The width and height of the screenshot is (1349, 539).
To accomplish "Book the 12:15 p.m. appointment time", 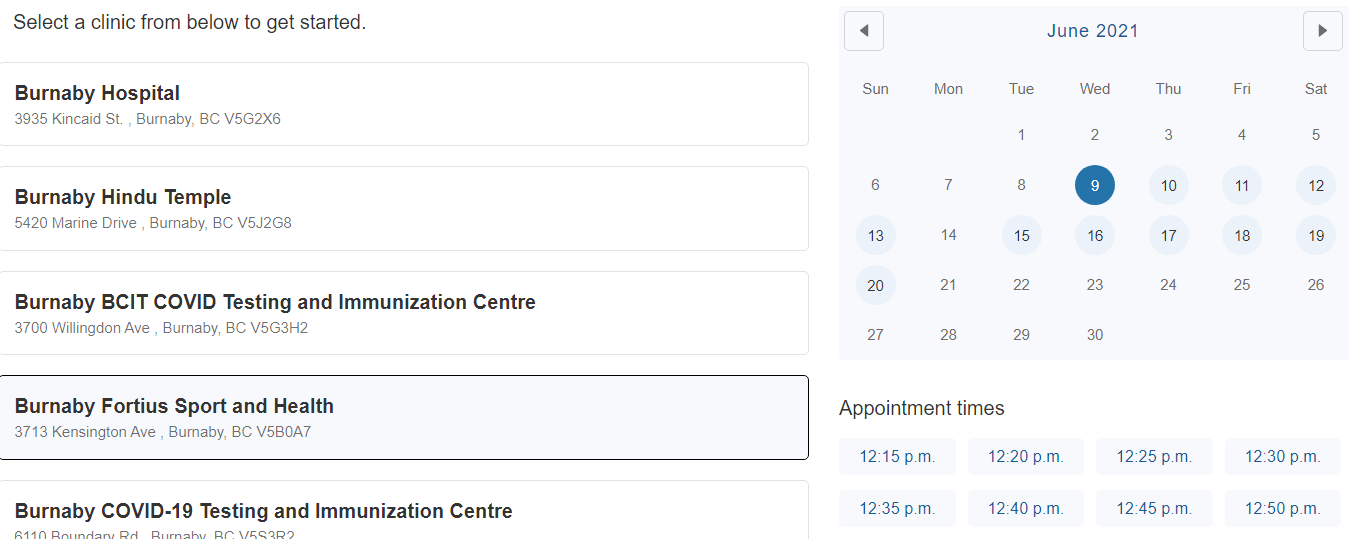I will click(897, 457).
